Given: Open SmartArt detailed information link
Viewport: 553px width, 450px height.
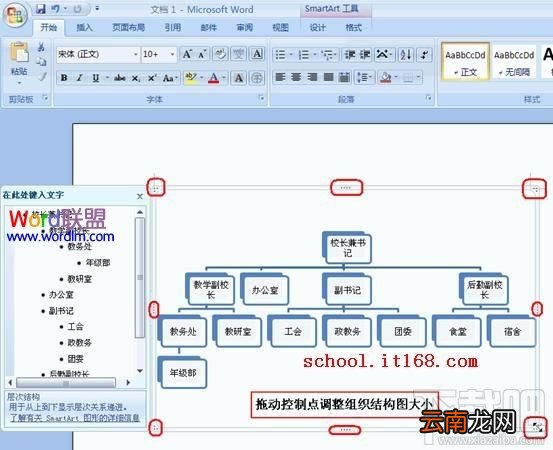Looking at the screenshot, I should click(74, 418).
